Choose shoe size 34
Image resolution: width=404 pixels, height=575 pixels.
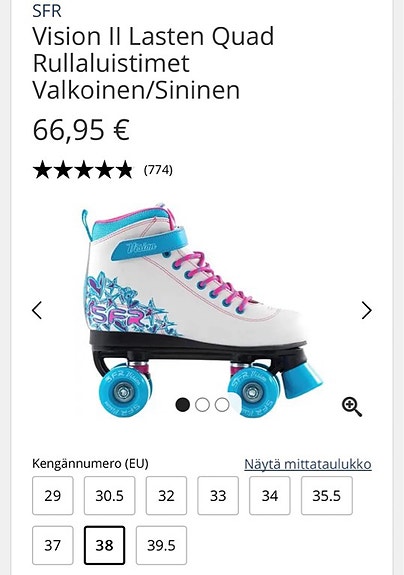coord(269,495)
